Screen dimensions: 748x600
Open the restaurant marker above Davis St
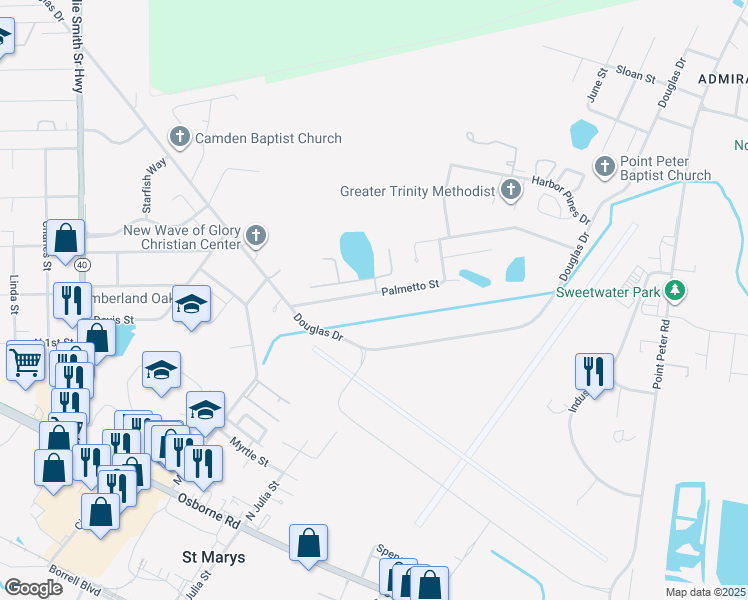pyautogui.click(x=73, y=302)
